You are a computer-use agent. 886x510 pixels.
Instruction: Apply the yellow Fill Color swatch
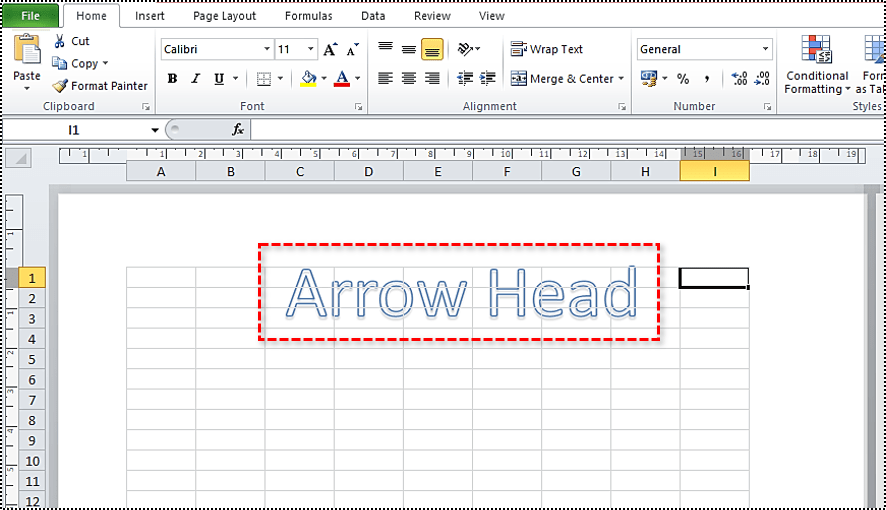(309, 79)
